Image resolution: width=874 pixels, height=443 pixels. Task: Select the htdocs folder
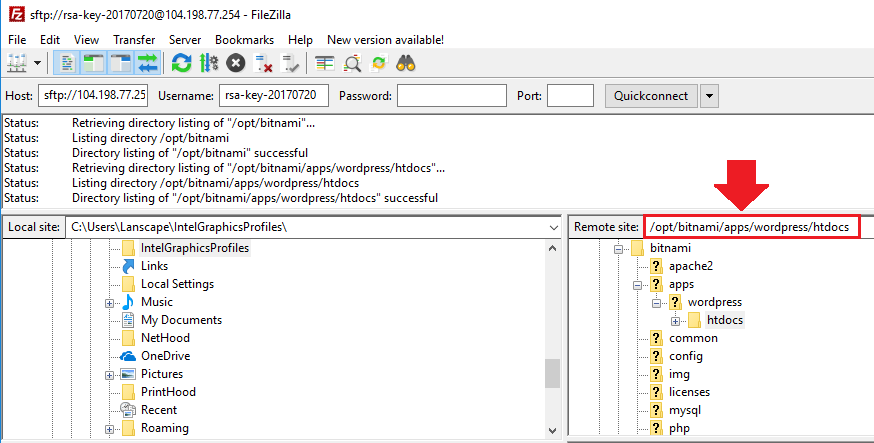(x=725, y=320)
